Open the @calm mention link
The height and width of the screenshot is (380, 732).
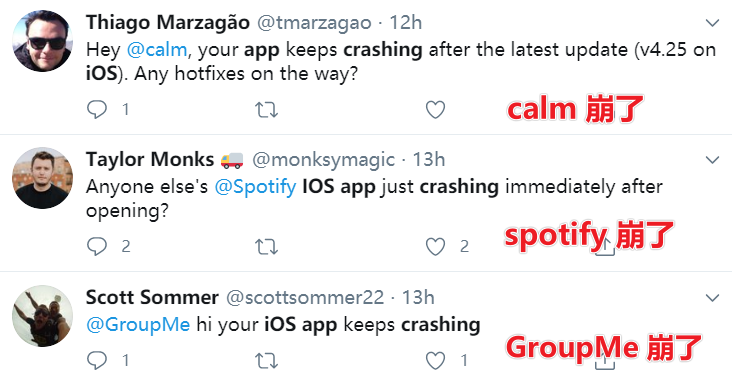coord(157,49)
